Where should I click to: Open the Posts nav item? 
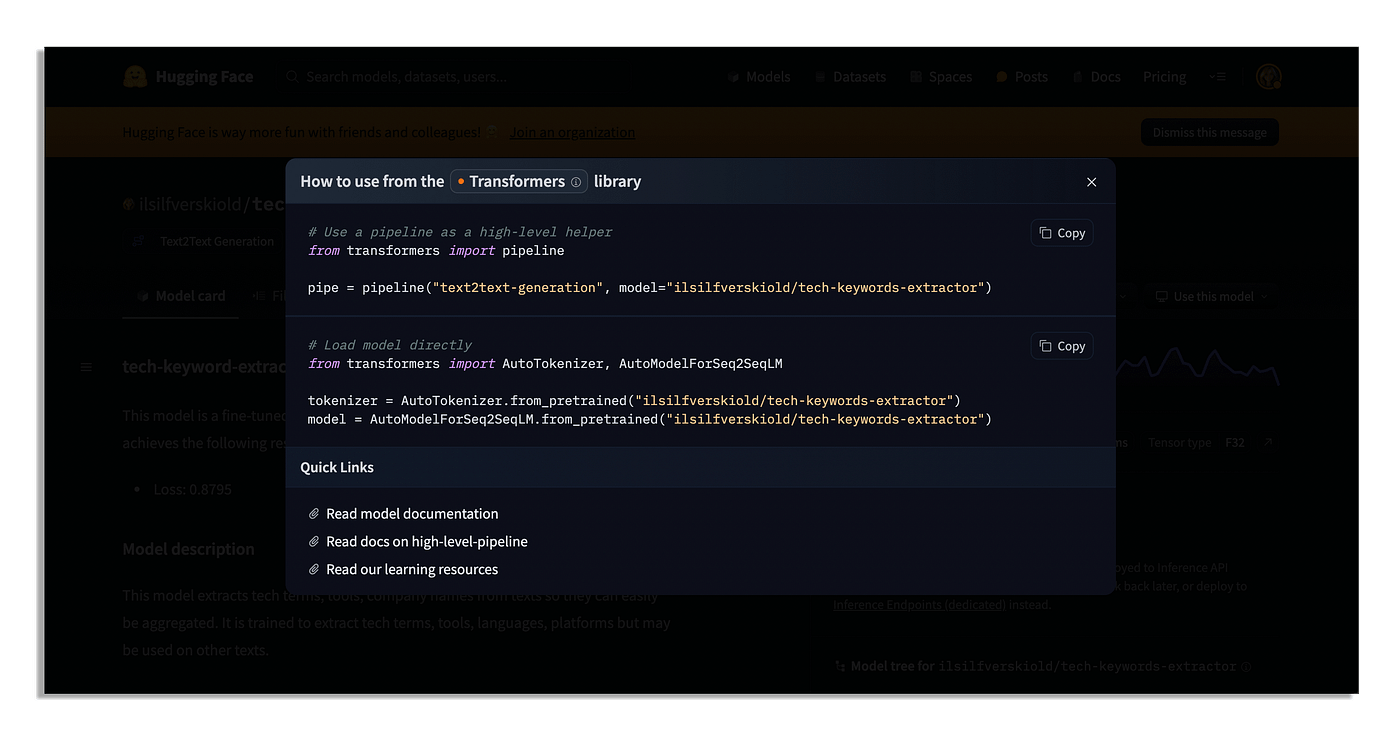[1022, 77]
